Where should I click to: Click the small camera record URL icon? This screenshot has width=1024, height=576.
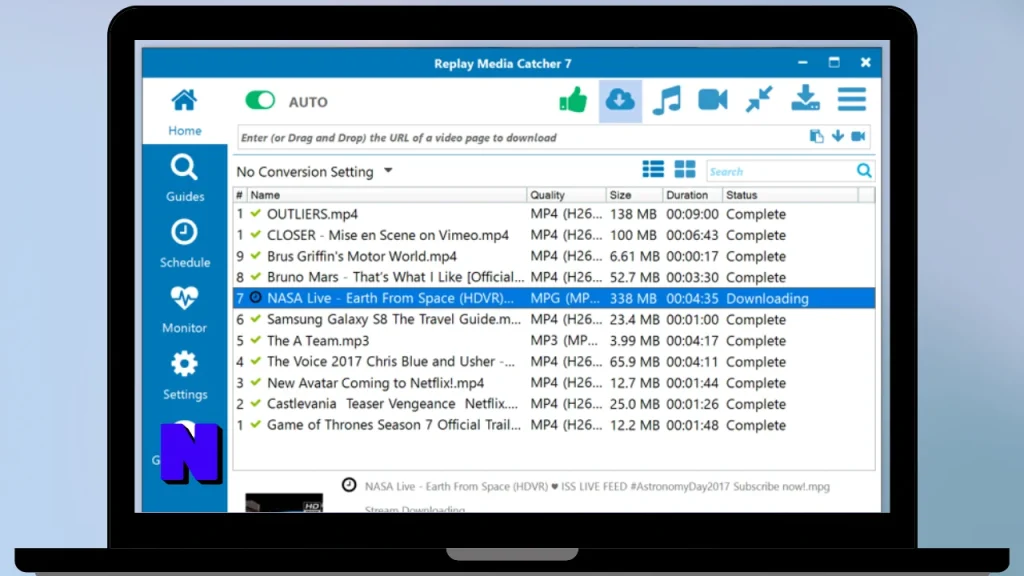(858, 136)
